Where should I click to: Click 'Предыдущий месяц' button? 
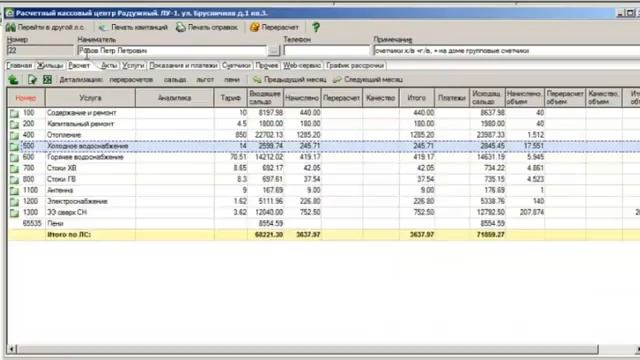coord(289,80)
